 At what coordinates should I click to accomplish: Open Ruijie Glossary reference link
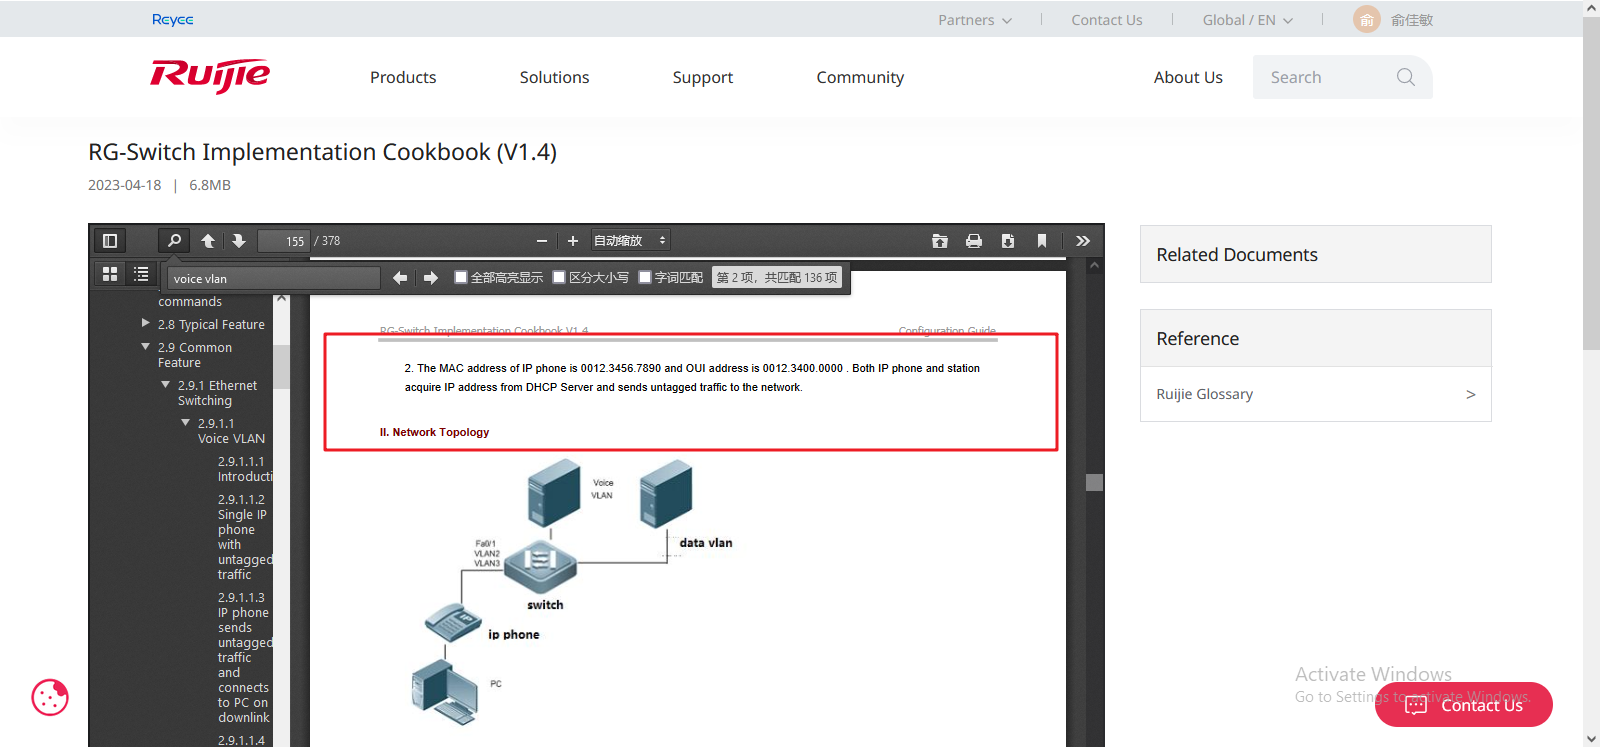click(1205, 394)
